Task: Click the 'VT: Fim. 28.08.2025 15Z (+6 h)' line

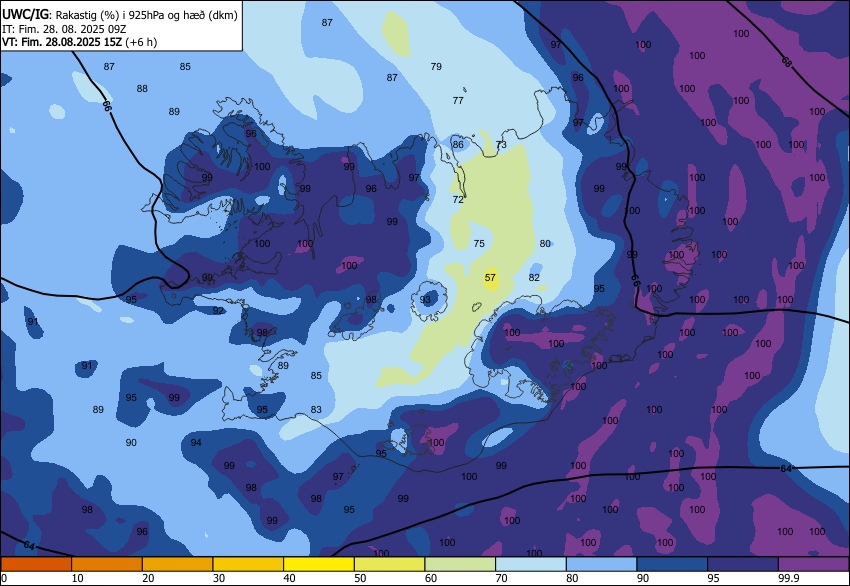Action: tap(79, 42)
